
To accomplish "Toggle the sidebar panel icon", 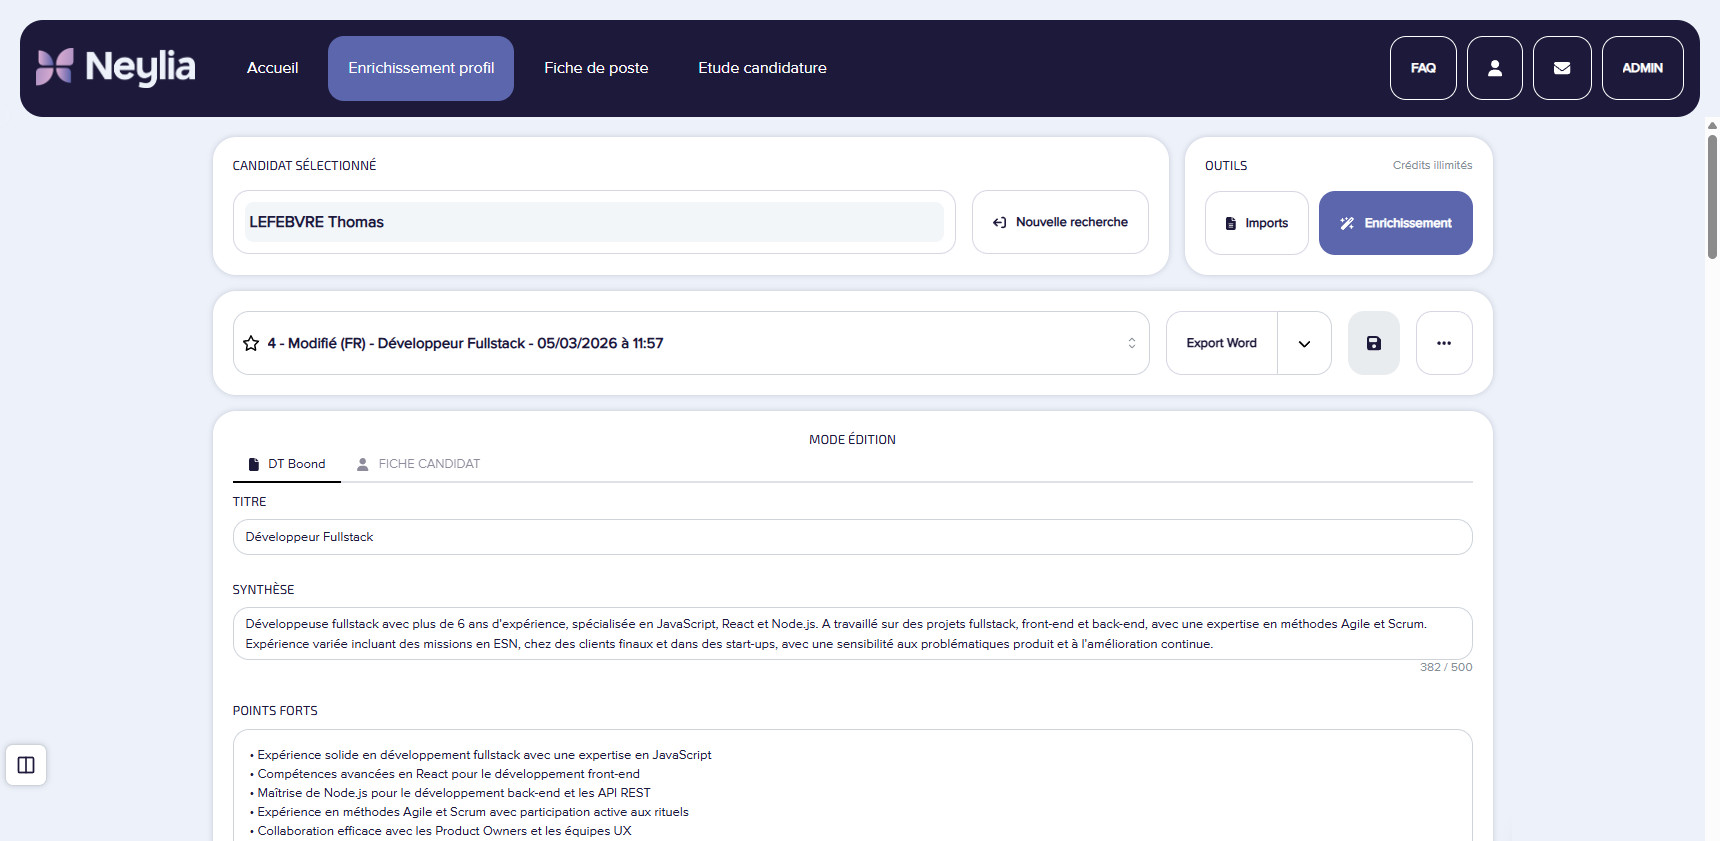I will click(x=26, y=765).
